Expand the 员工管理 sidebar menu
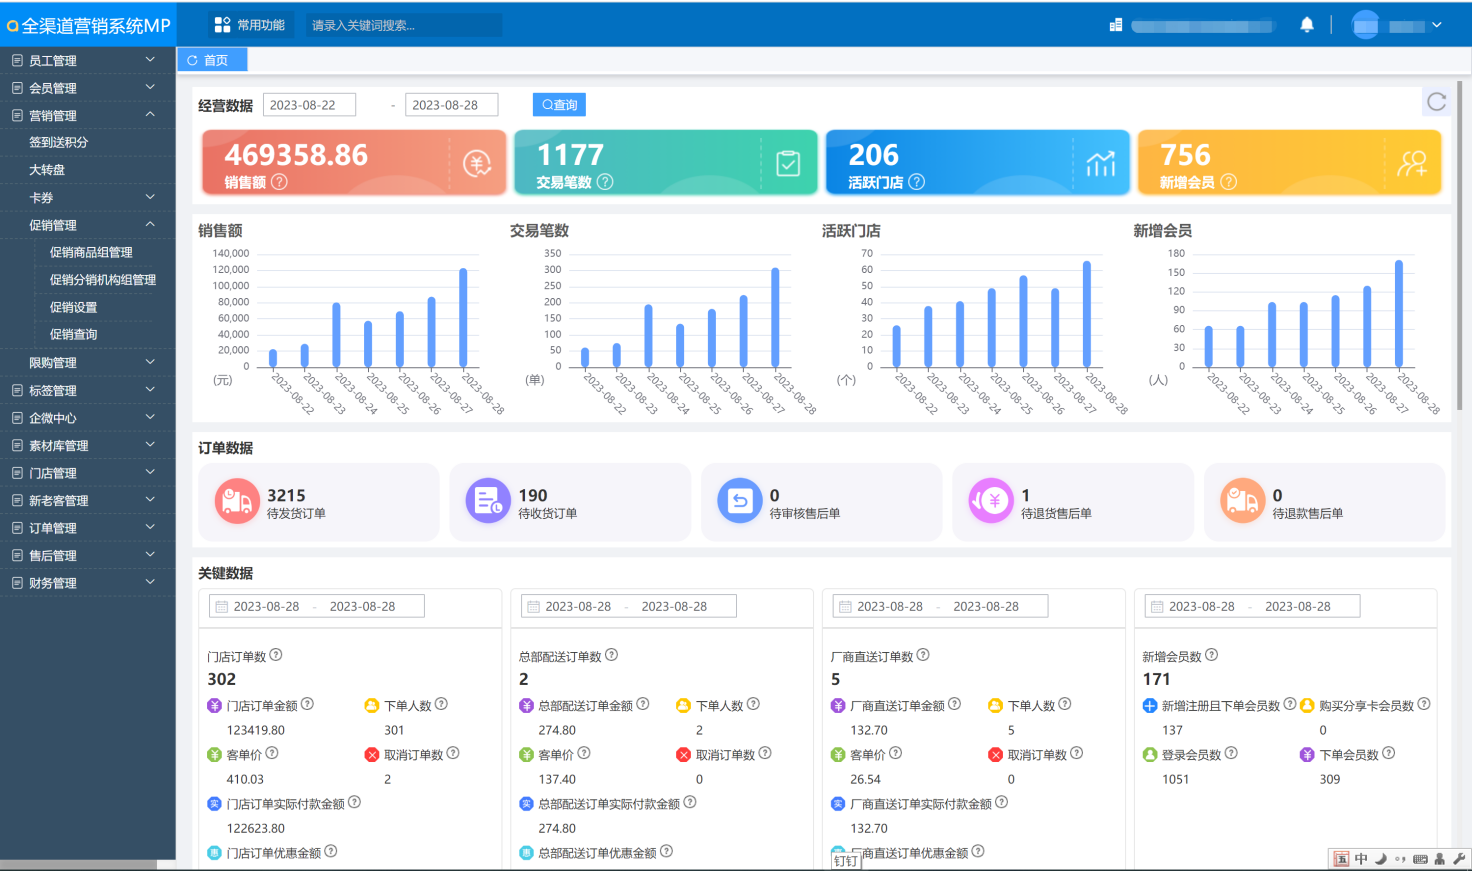This screenshot has height=871, width=1472. tap(87, 60)
